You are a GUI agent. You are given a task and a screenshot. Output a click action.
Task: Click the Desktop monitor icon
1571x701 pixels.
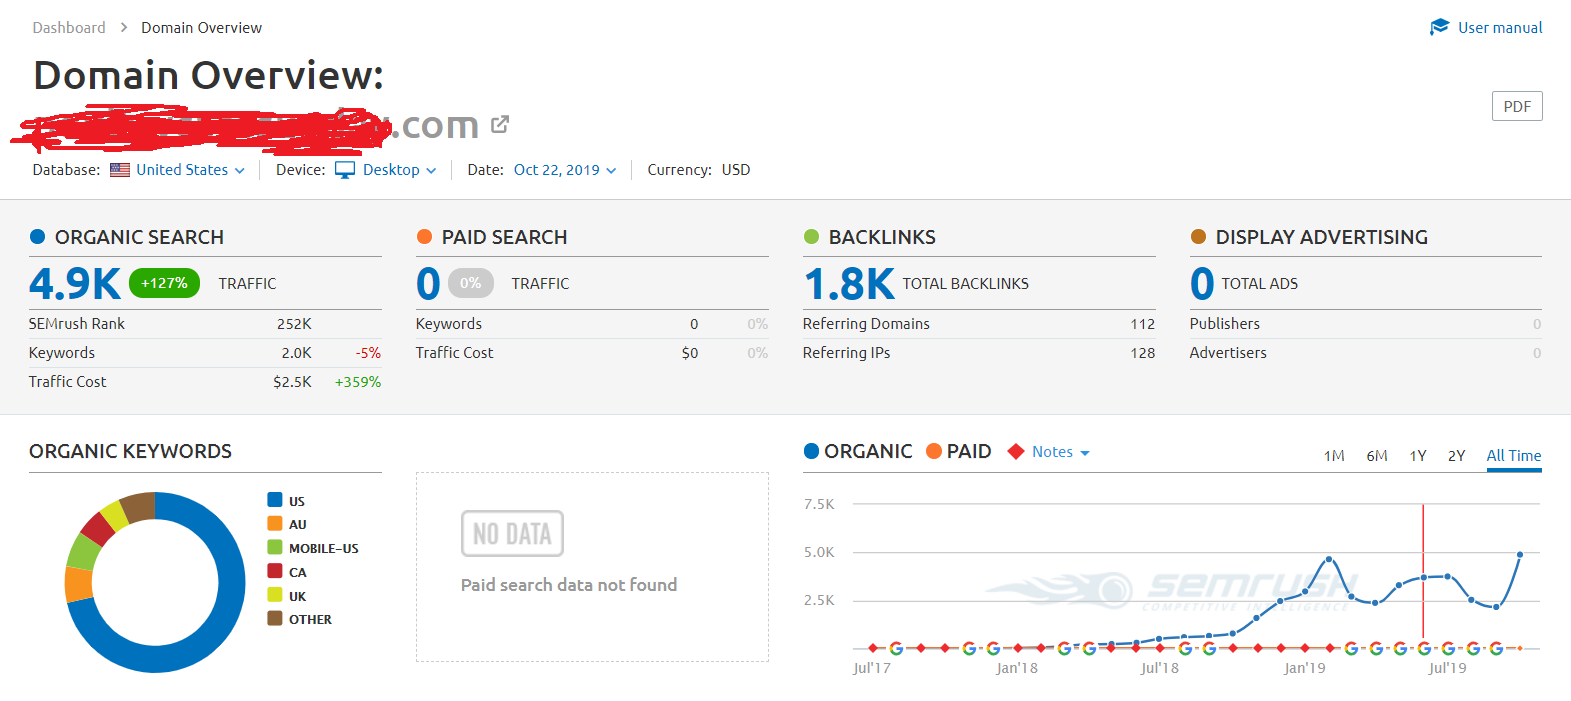[x=345, y=170]
